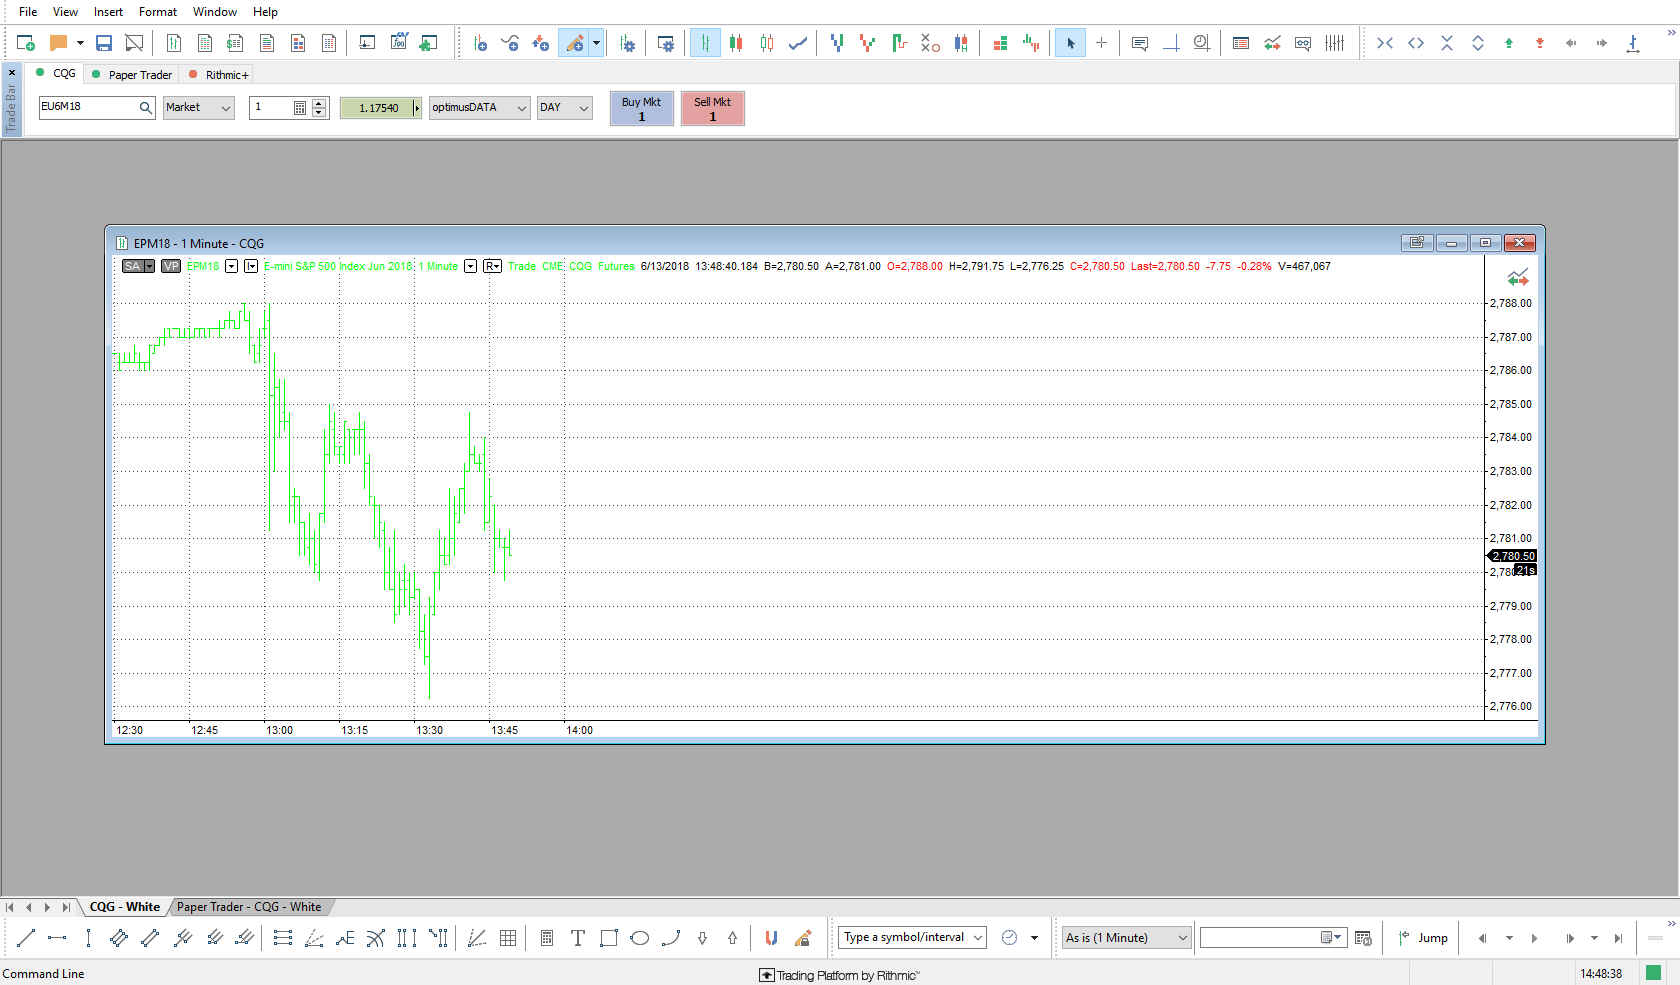Open As is (1 Minute) interval dropdown
The height and width of the screenshot is (985, 1680).
click(1126, 938)
